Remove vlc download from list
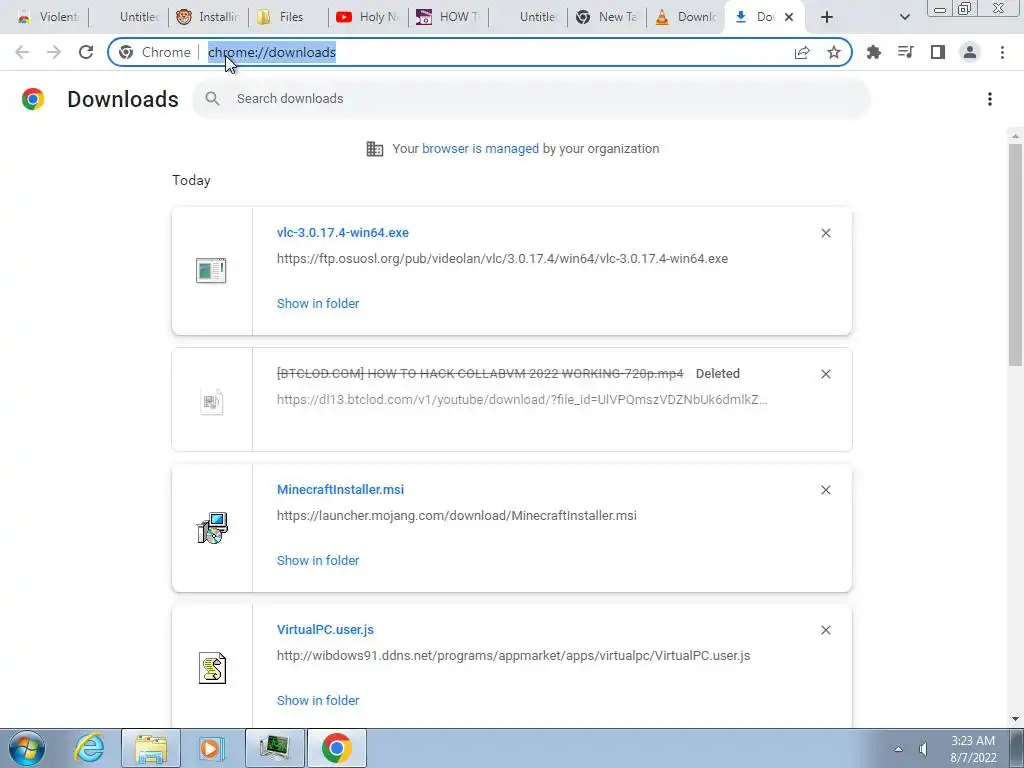 825,233
